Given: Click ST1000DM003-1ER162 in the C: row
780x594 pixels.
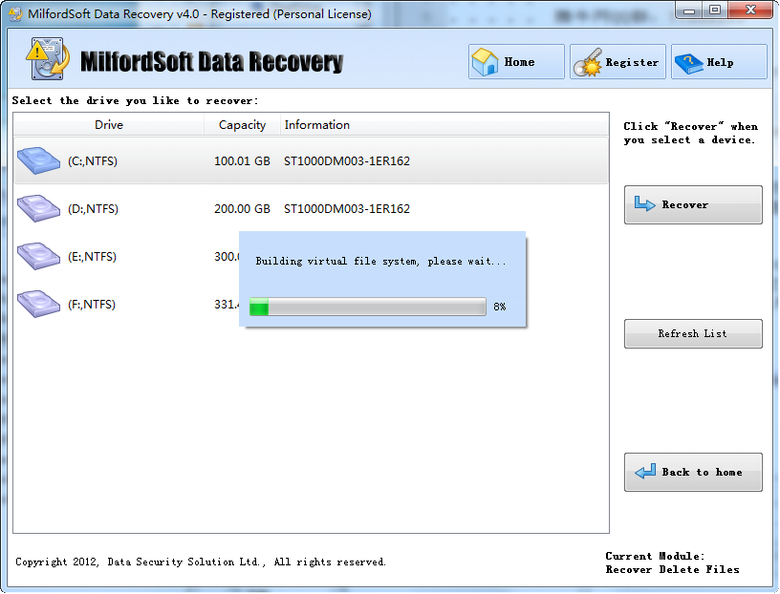Looking at the screenshot, I should (347, 161).
